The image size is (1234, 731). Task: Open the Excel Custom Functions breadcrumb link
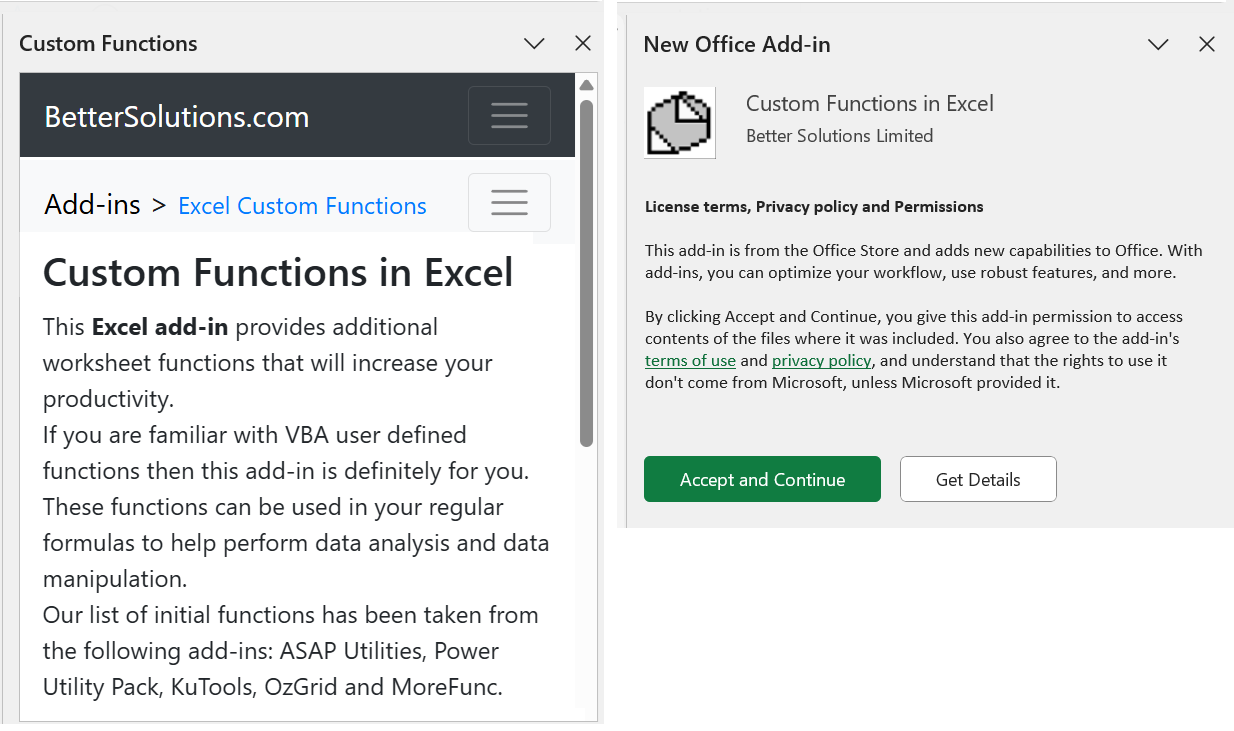302,206
